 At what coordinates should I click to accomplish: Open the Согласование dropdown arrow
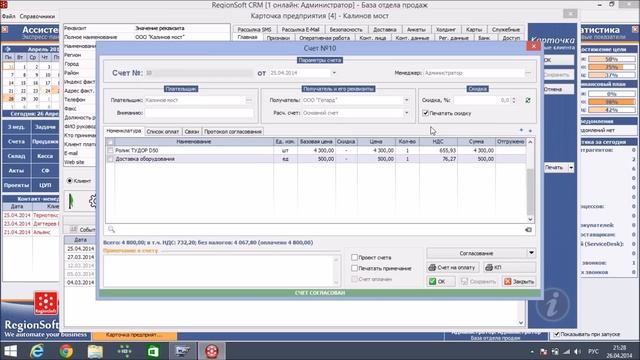(x=531, y=253)
